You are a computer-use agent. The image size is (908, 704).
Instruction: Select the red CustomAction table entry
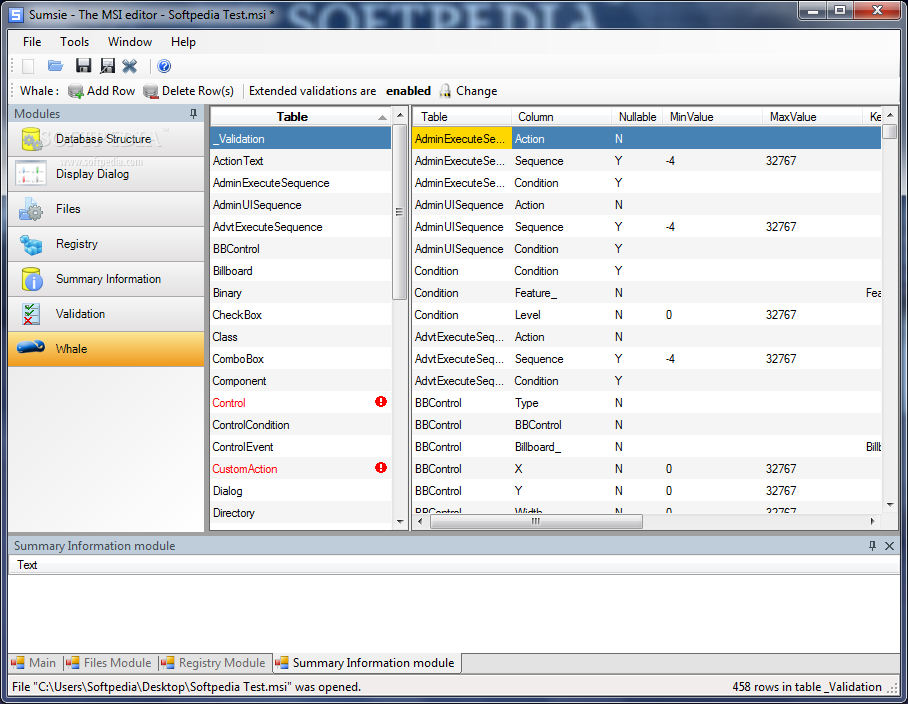pyautogui.click(x=301, y=469)
